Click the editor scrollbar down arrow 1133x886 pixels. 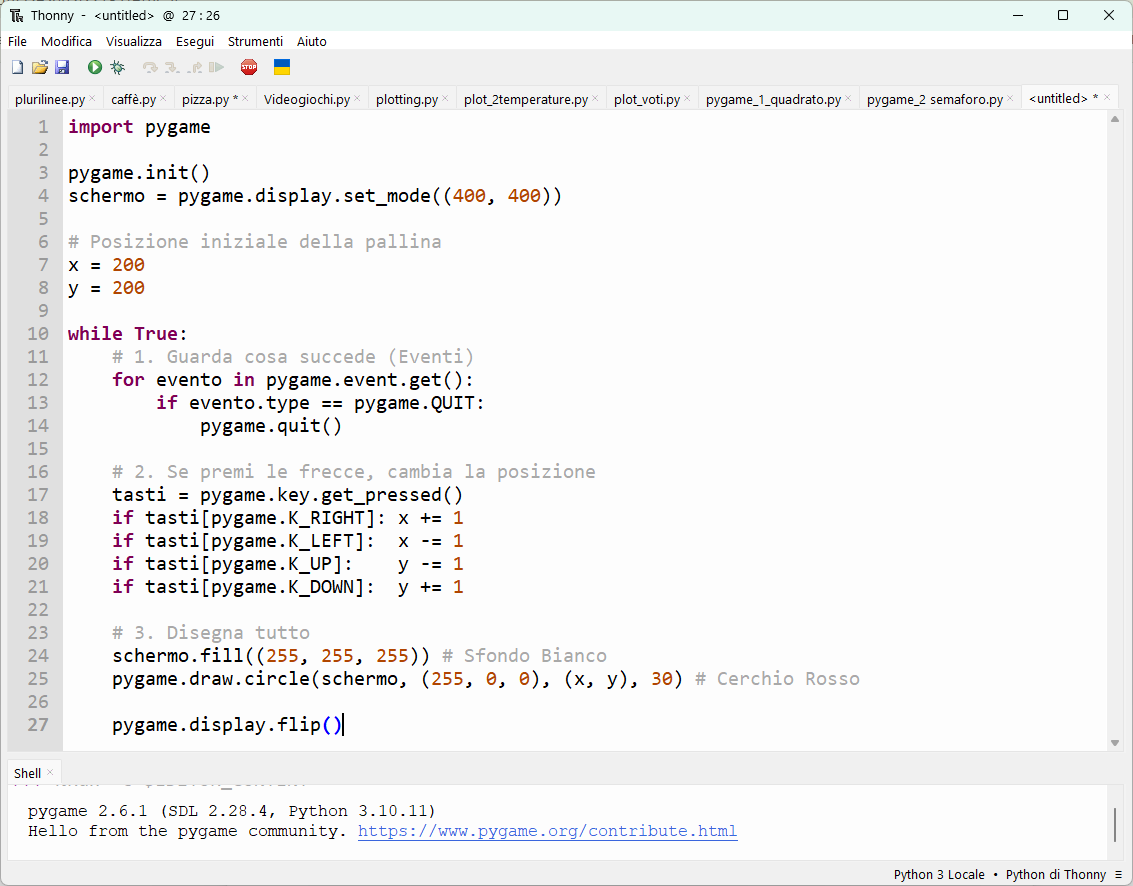pos(1114,743)
